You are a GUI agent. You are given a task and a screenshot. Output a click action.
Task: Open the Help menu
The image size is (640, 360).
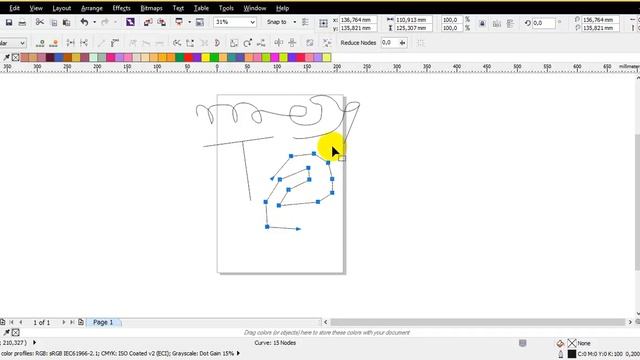pos(282,8)
